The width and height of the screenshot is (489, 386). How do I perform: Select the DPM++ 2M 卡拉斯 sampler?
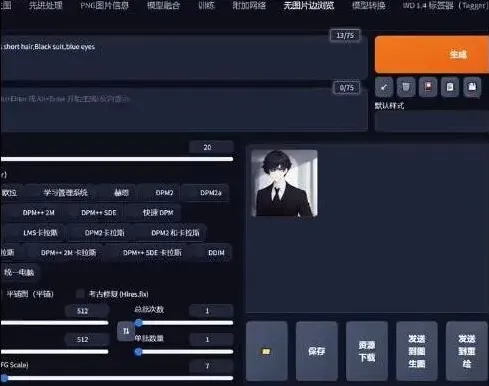(x=65, y=253)
